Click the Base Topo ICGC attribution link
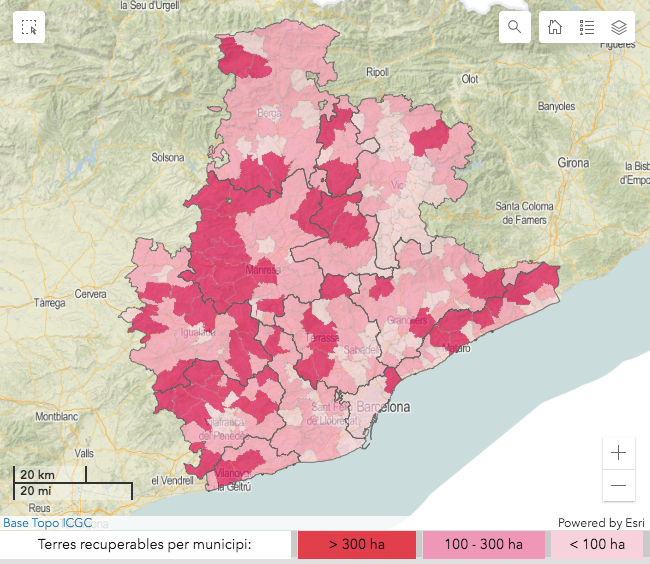The height and width of the screenshot is (564, 650). 46,522
